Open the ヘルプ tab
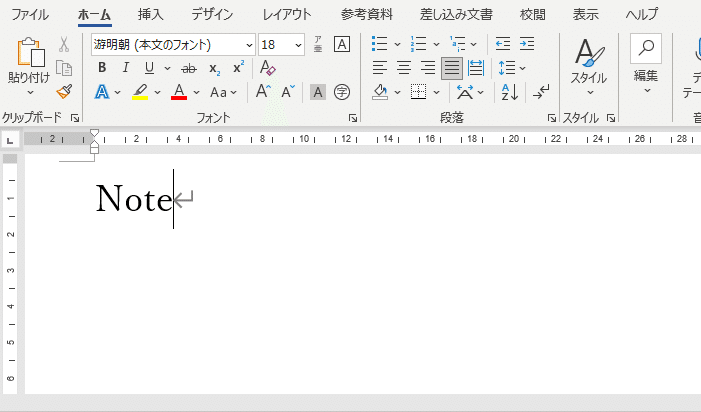Image resolution: width=701 pixels, height=412 pixels. pyautogui.click(x=642, y=15)
